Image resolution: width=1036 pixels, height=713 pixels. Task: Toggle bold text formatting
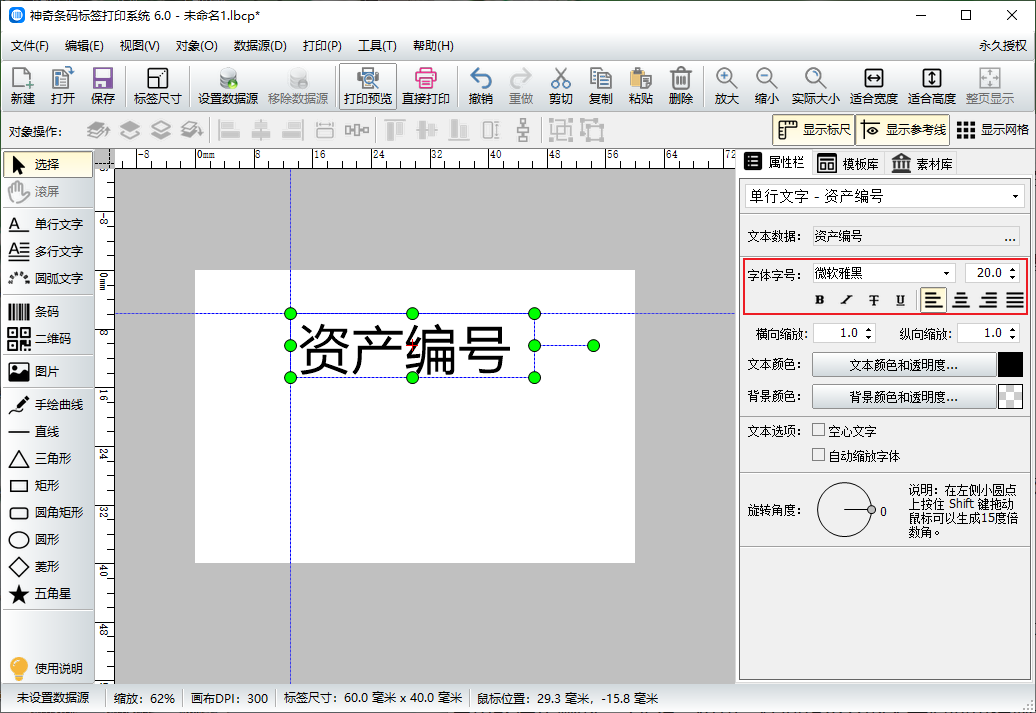(x=819, y=300)
